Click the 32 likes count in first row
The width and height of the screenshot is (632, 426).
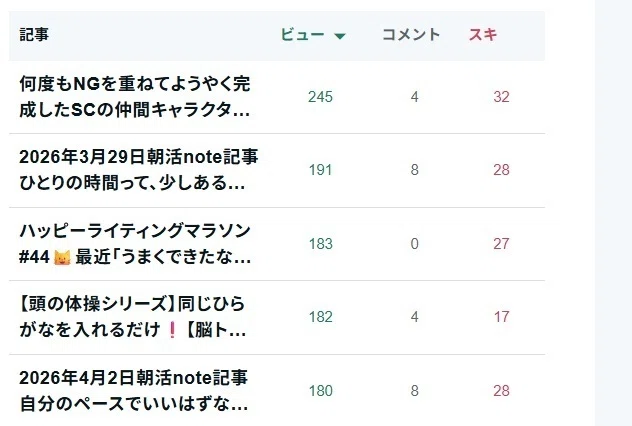click(x=501, y=97)
